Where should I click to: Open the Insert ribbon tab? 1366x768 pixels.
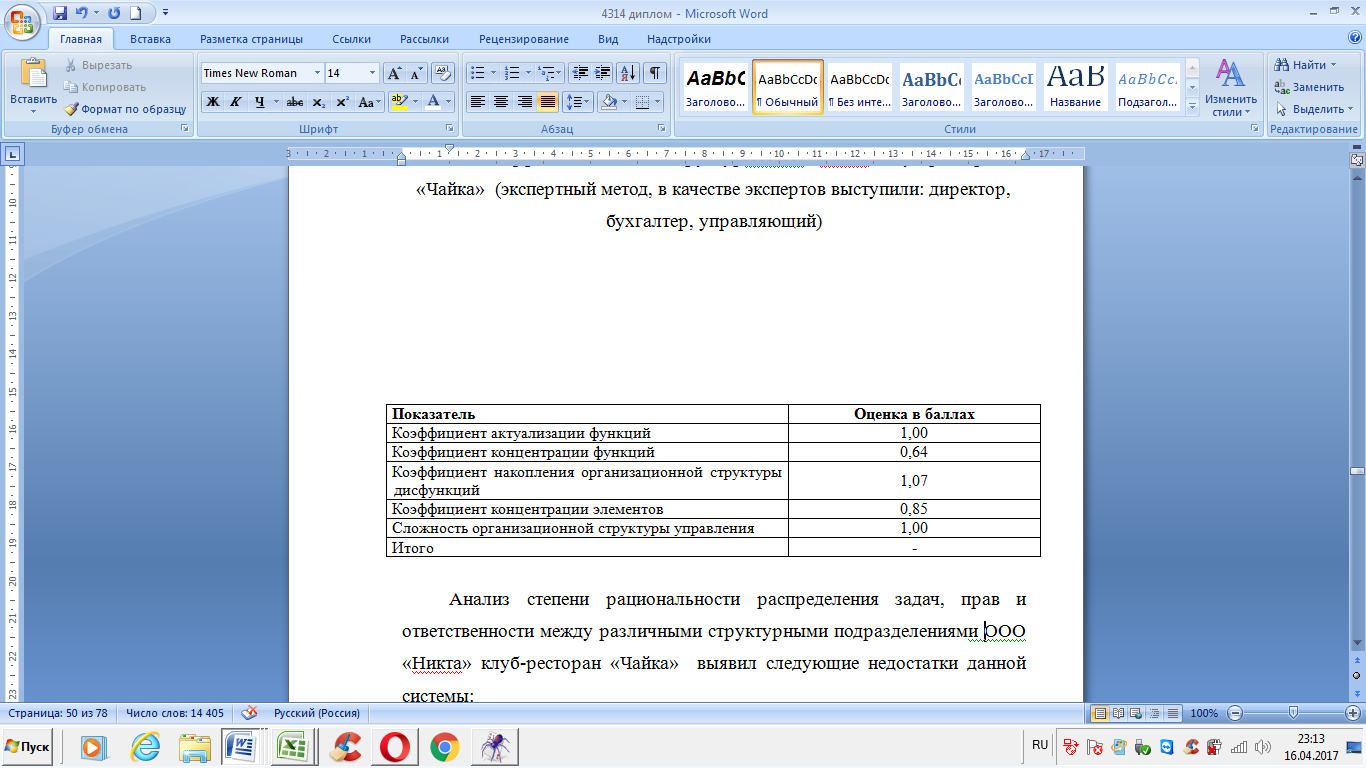(x=150, y=39)
